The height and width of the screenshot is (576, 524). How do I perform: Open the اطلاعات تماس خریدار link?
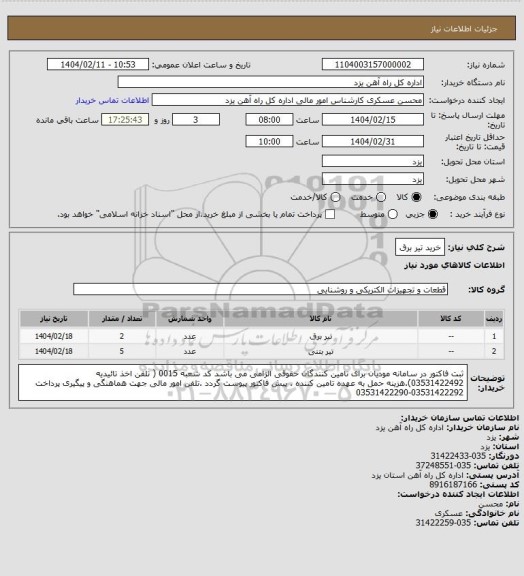click(x=112, y=100)
